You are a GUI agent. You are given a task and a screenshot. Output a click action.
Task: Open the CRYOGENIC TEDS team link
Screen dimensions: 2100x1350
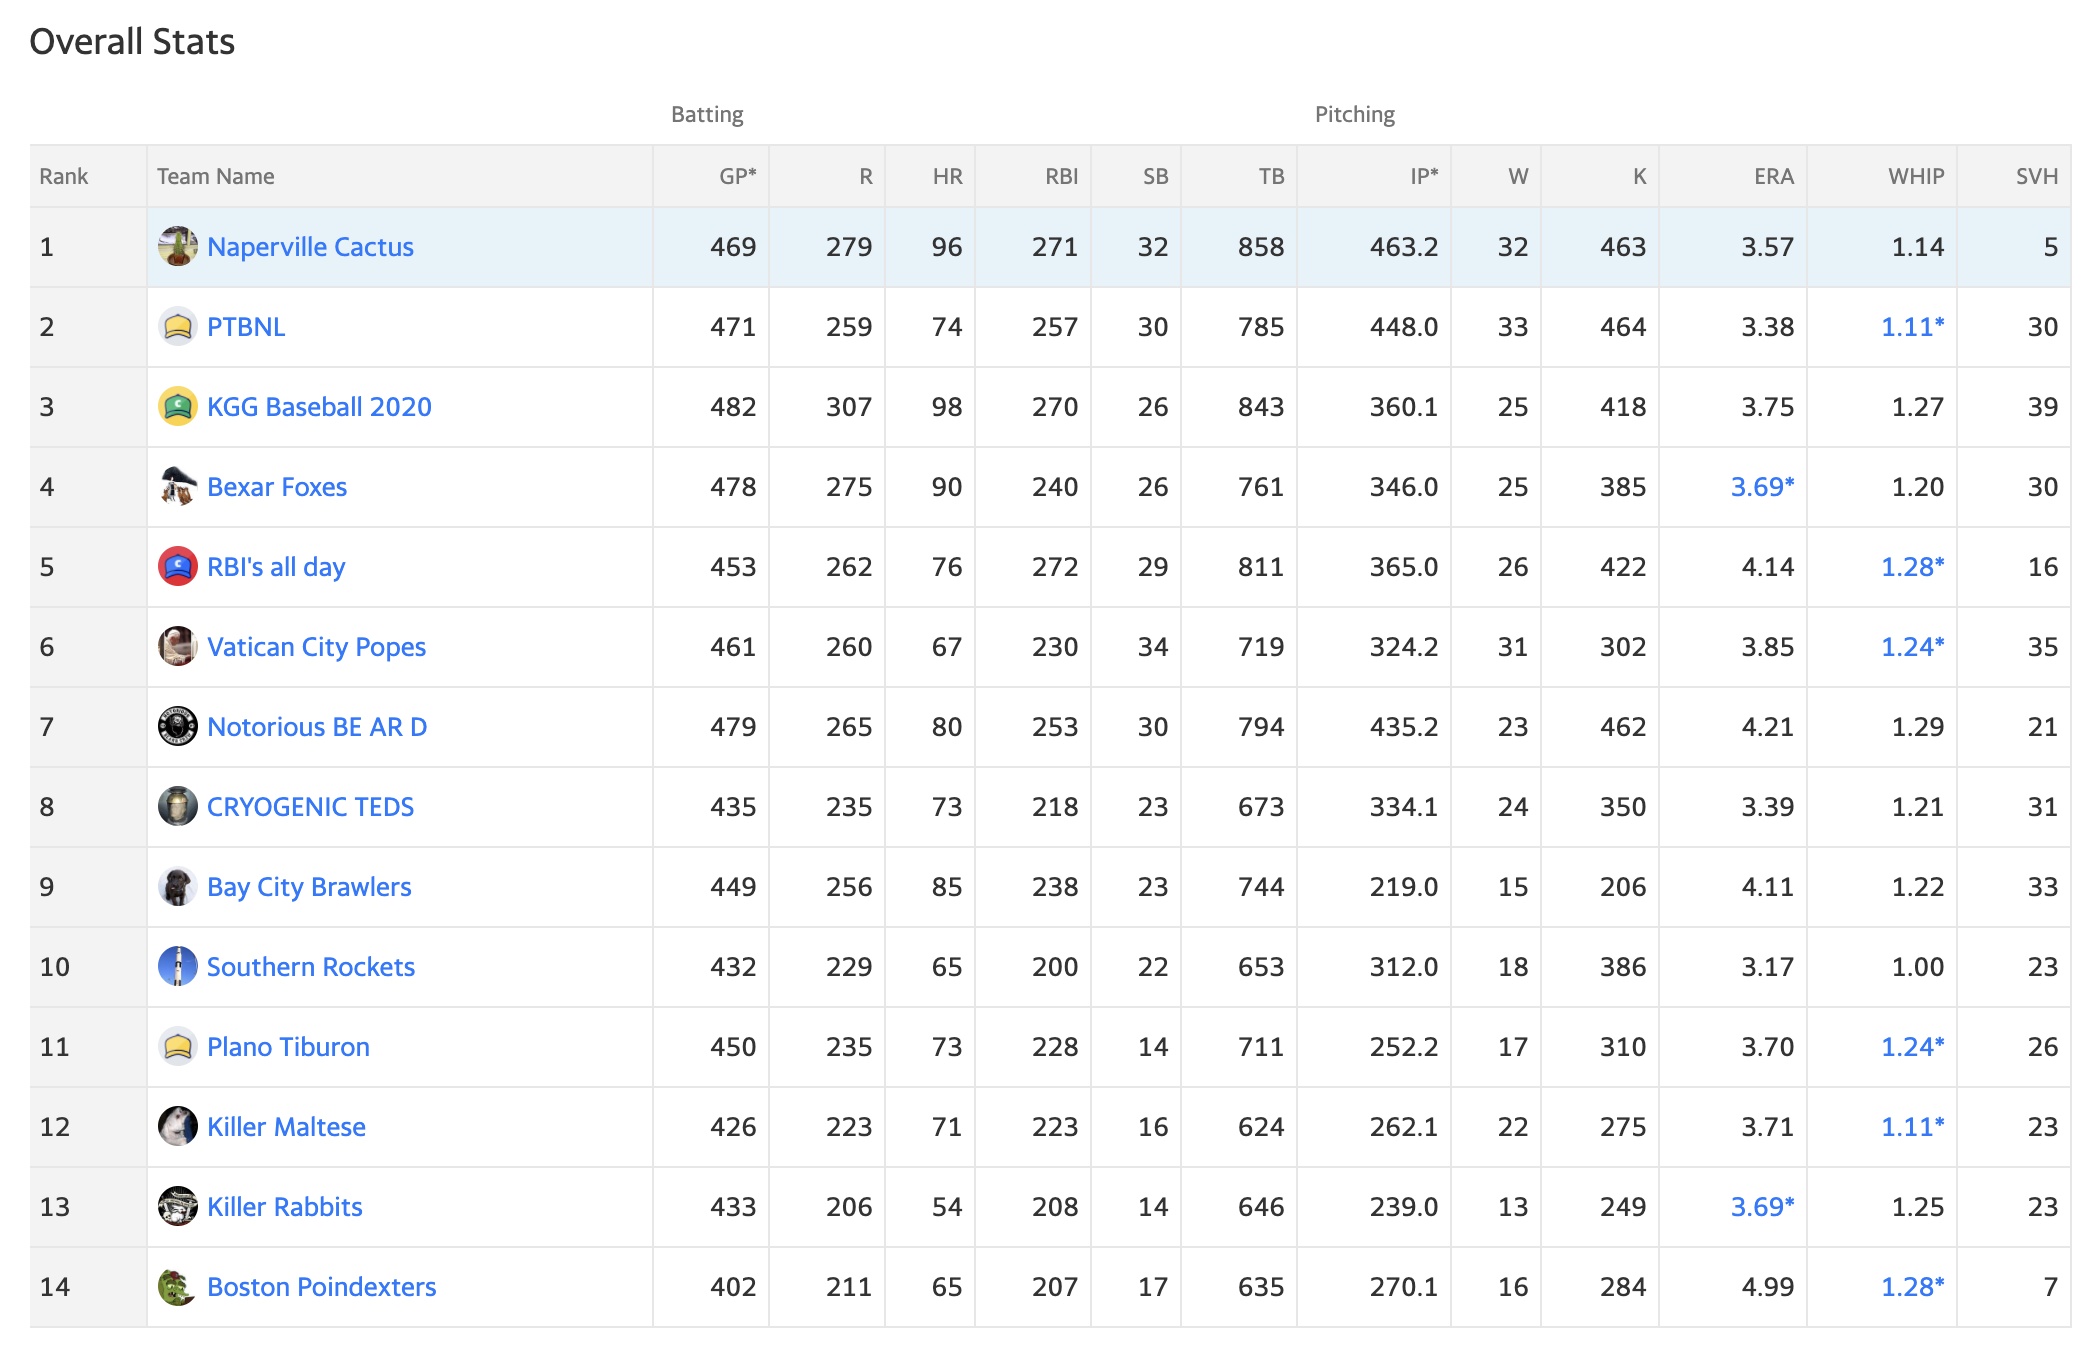coord(310,807)
